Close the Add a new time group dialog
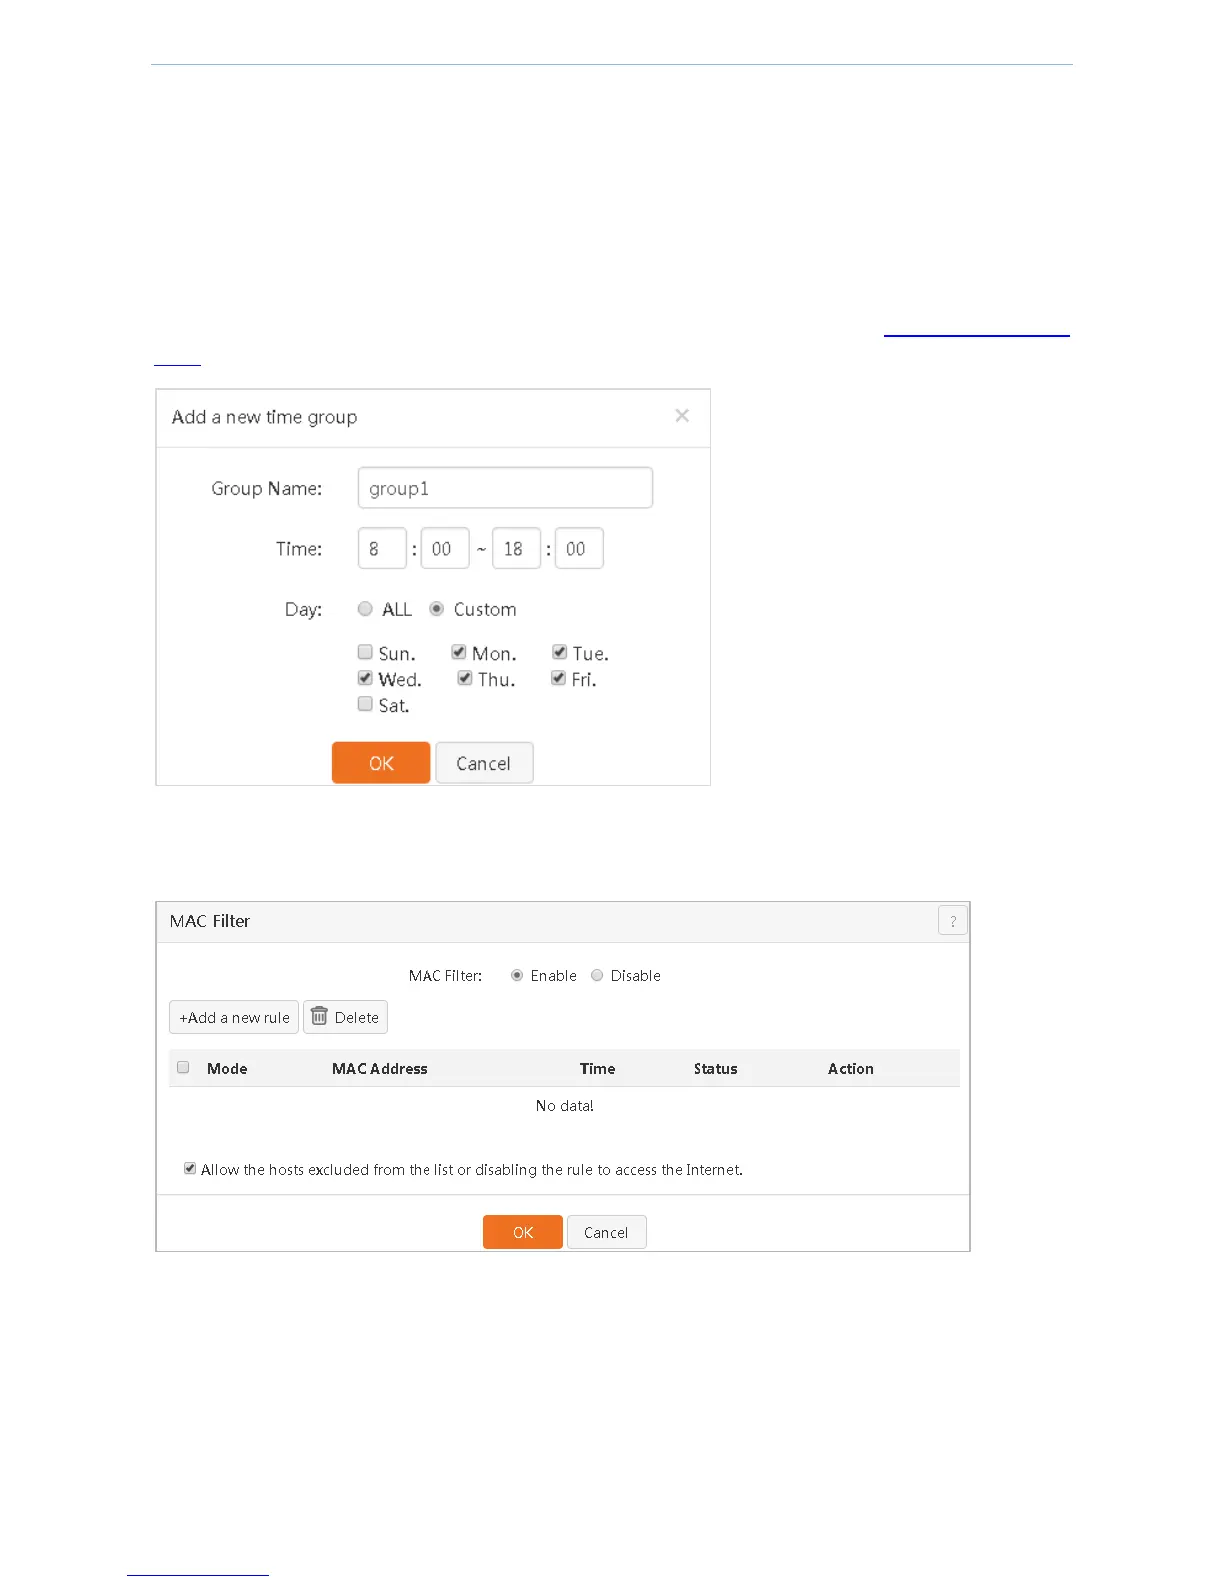The width and height of the screenshot is (1224, 1584). tap(682, 415)
